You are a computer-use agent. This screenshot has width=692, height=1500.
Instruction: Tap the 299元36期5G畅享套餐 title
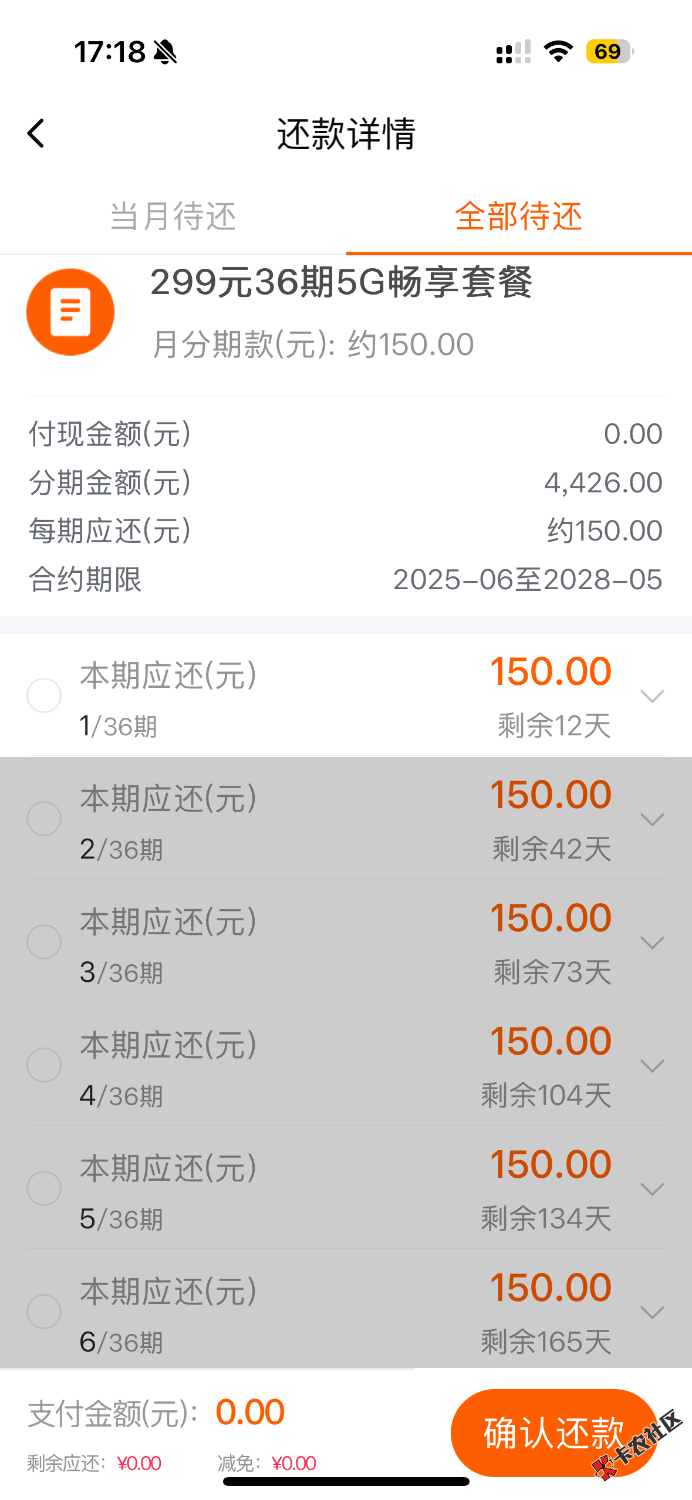pos(341,284)
